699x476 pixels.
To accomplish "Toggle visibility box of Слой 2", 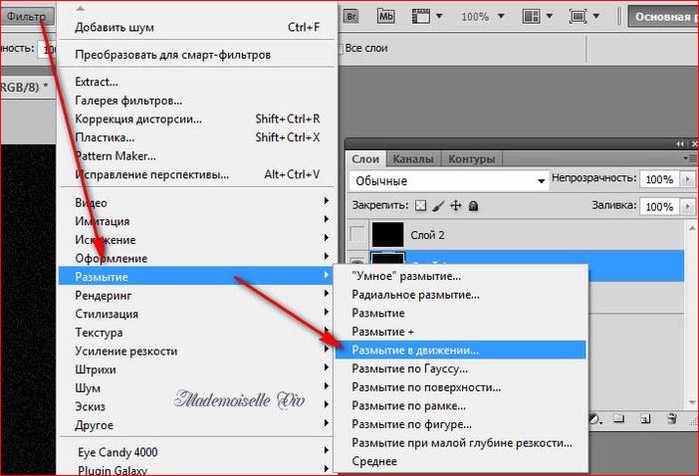I will click(x=358, y=234).
